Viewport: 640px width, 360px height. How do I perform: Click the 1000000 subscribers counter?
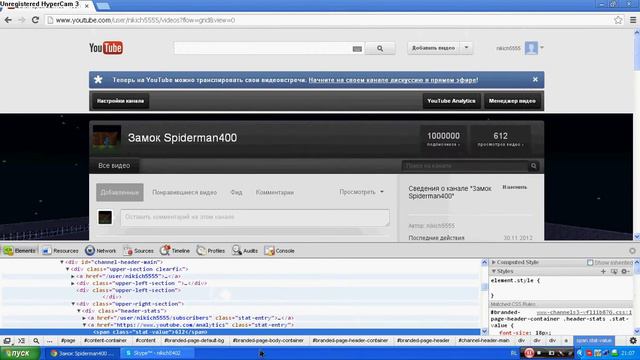tap(443, 139)
